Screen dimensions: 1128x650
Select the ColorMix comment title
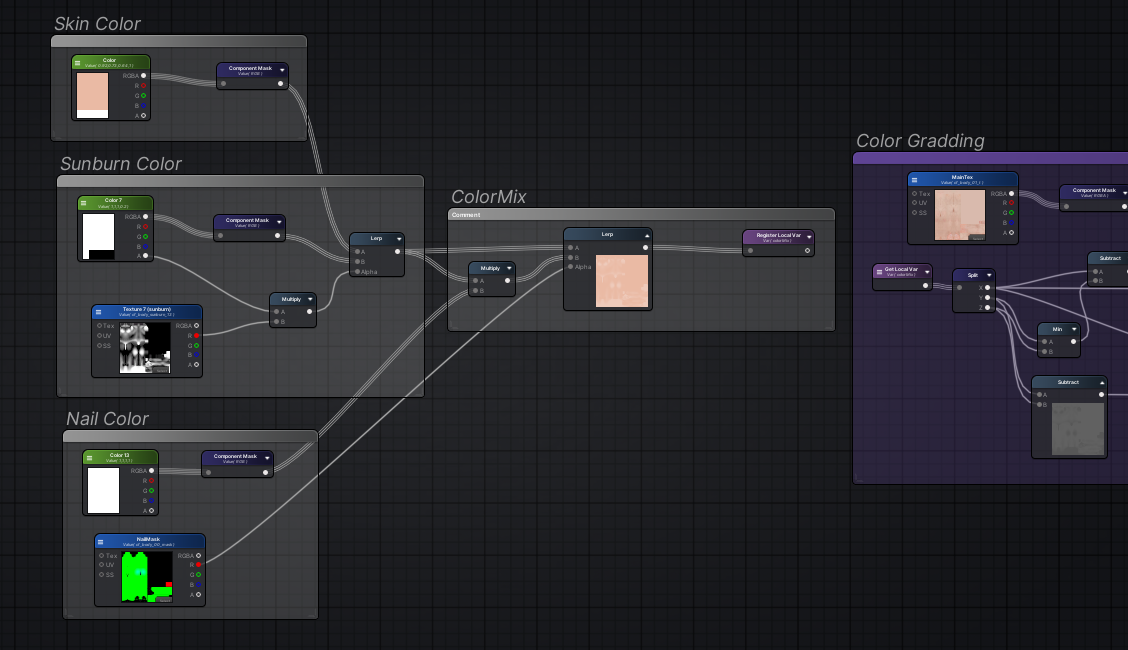(x=488, y=197)
